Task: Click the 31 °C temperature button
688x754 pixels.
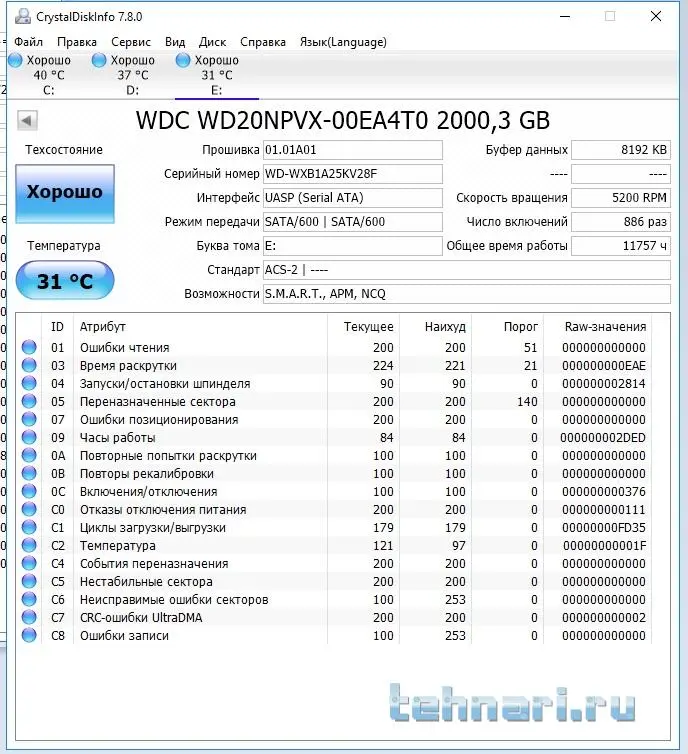Action: tap(65, 280)
